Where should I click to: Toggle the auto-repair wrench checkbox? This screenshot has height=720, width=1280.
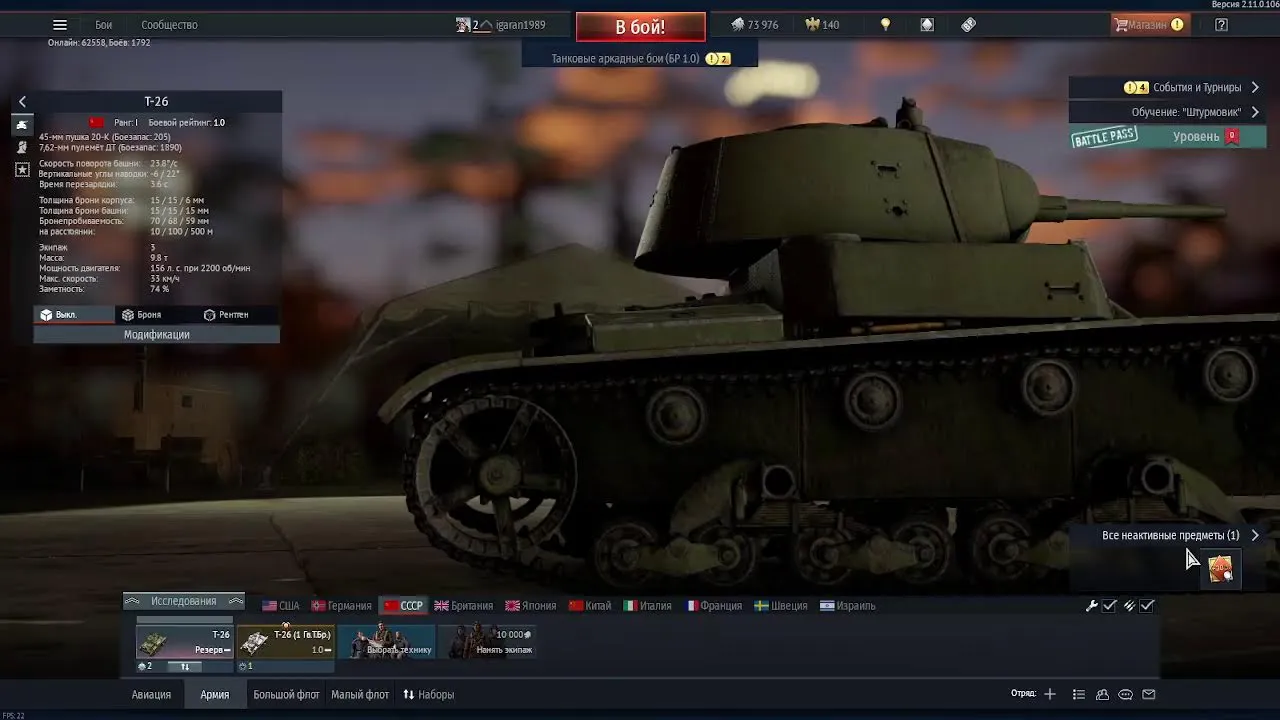pyautogui.click(x=1109, y=606)
